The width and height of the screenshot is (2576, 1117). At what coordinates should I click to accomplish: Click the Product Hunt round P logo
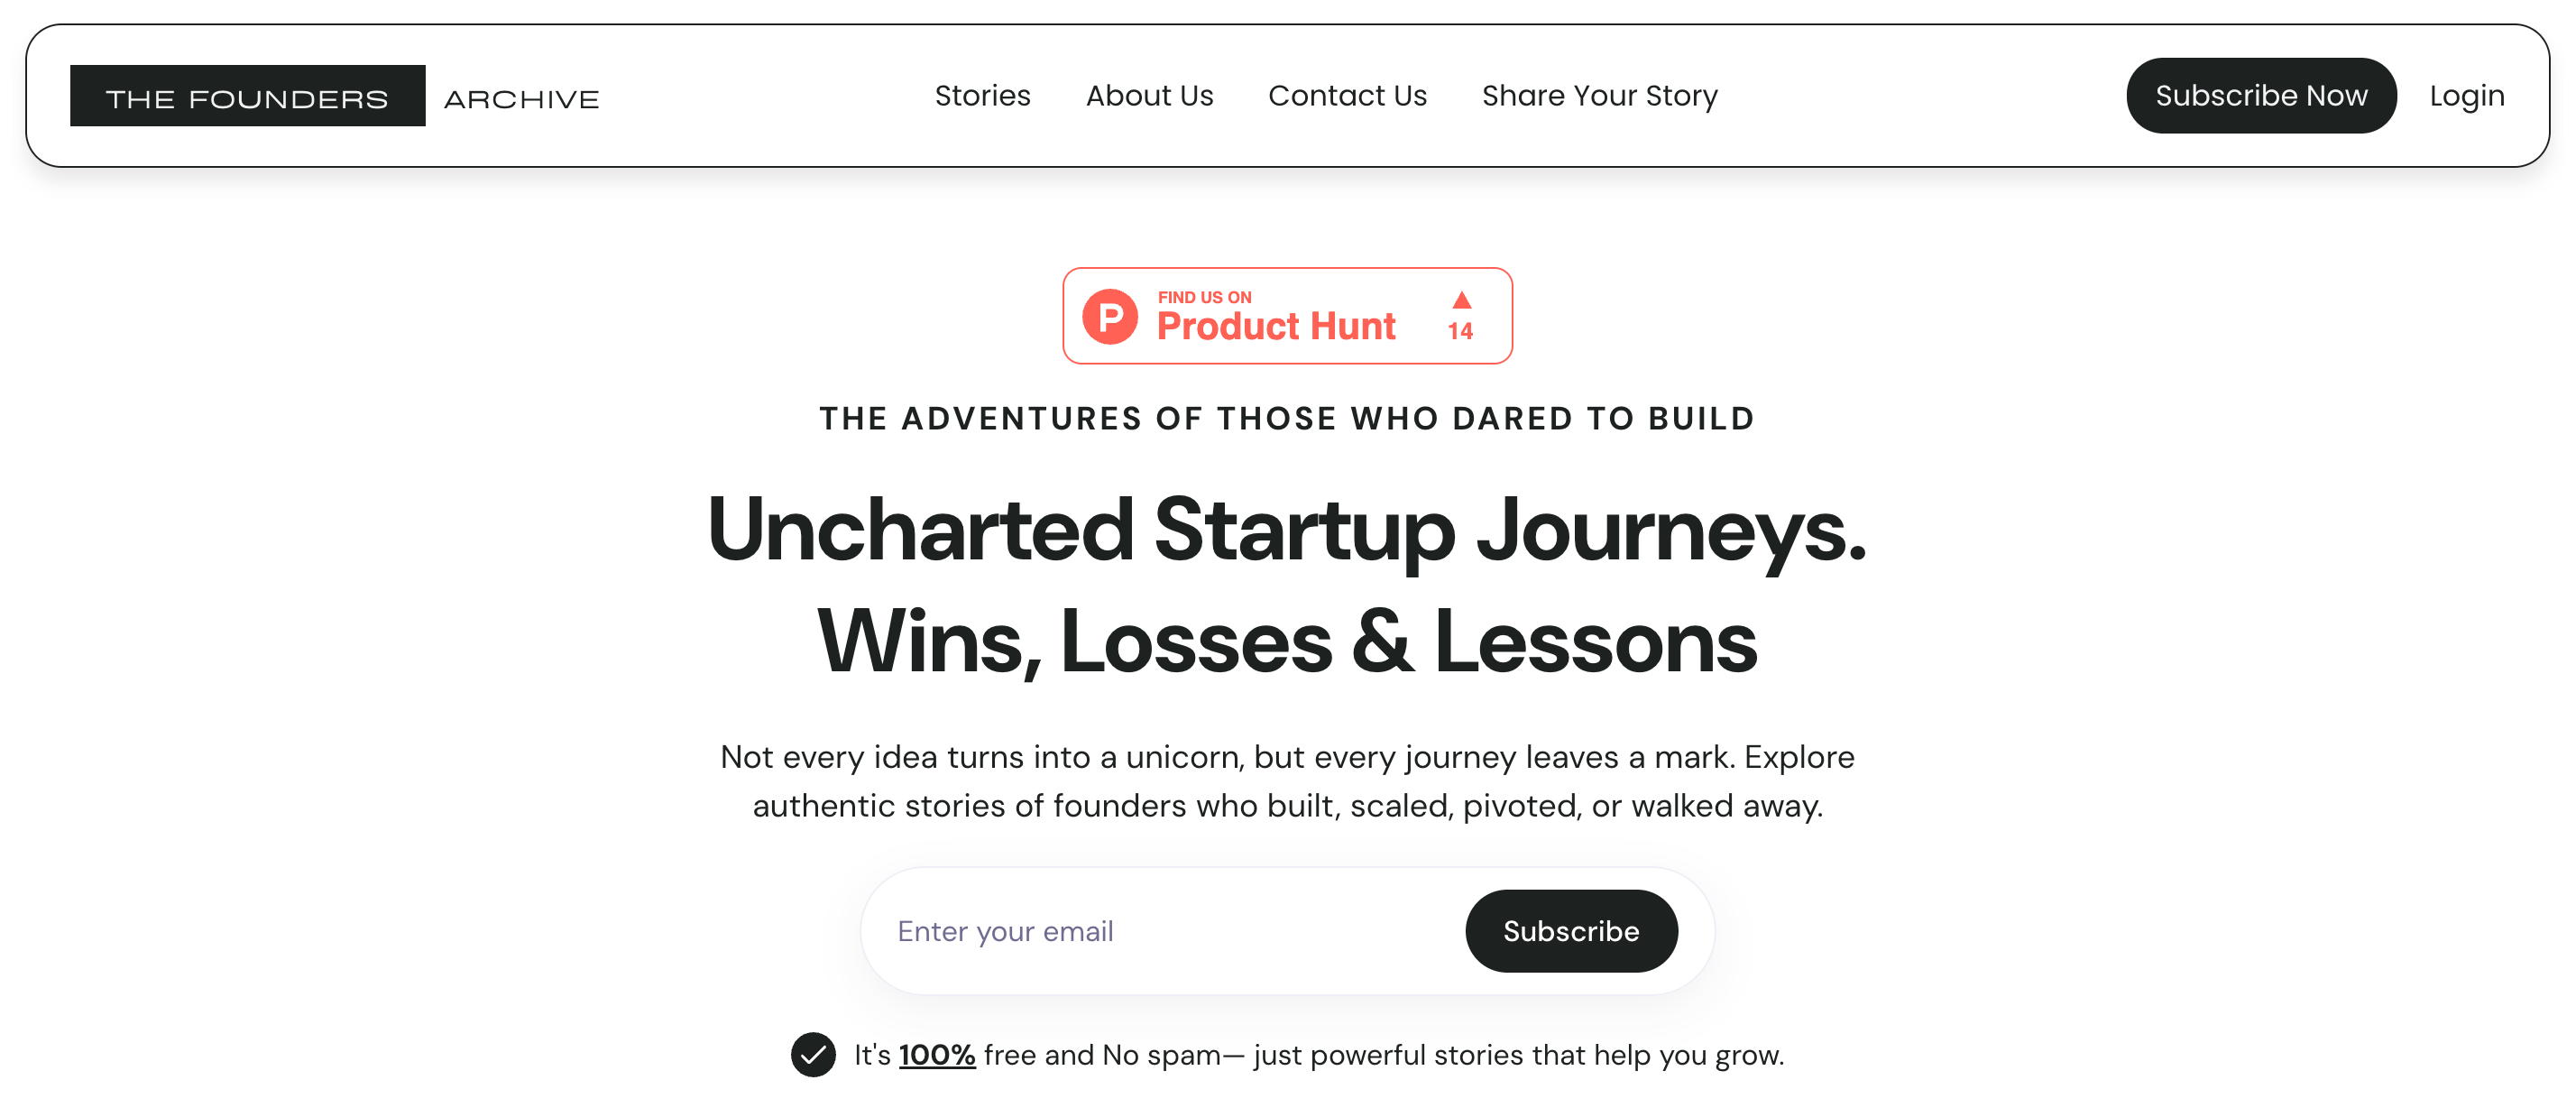click(x=1110, y=316)
